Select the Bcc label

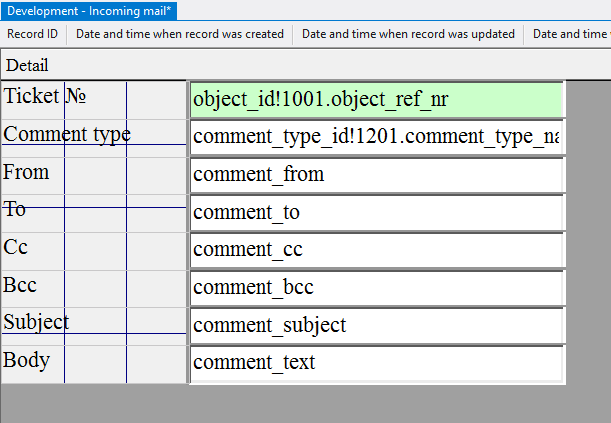click(20, 285)
